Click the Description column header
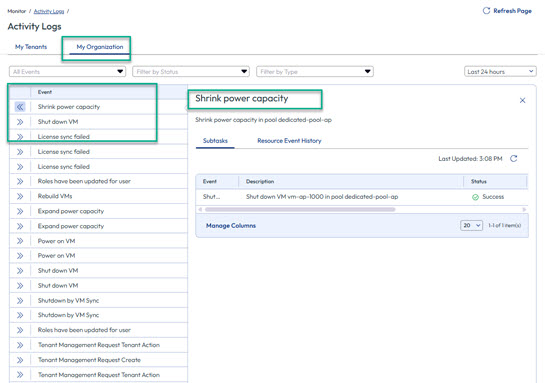The image size is (545, 383). pyautogui.click(x=260, y=181)
